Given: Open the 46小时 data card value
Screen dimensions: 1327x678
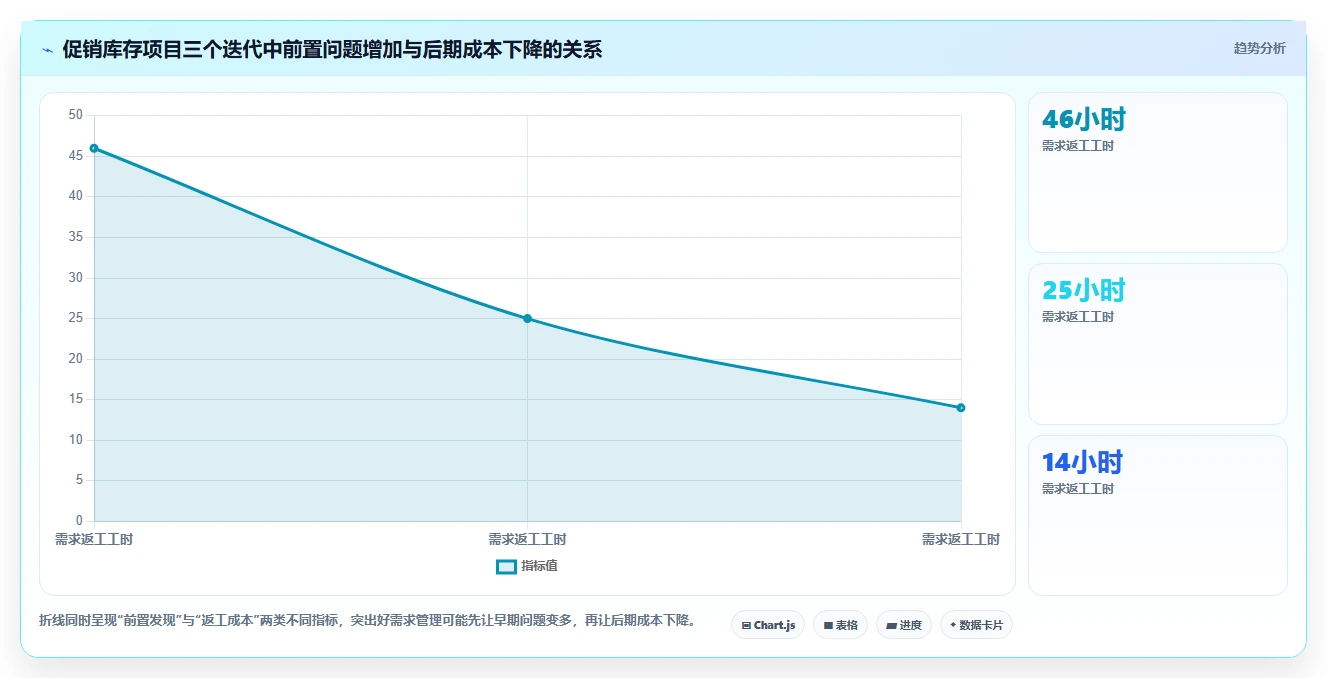Looking at the screenshot, I should pos(1084,120).
